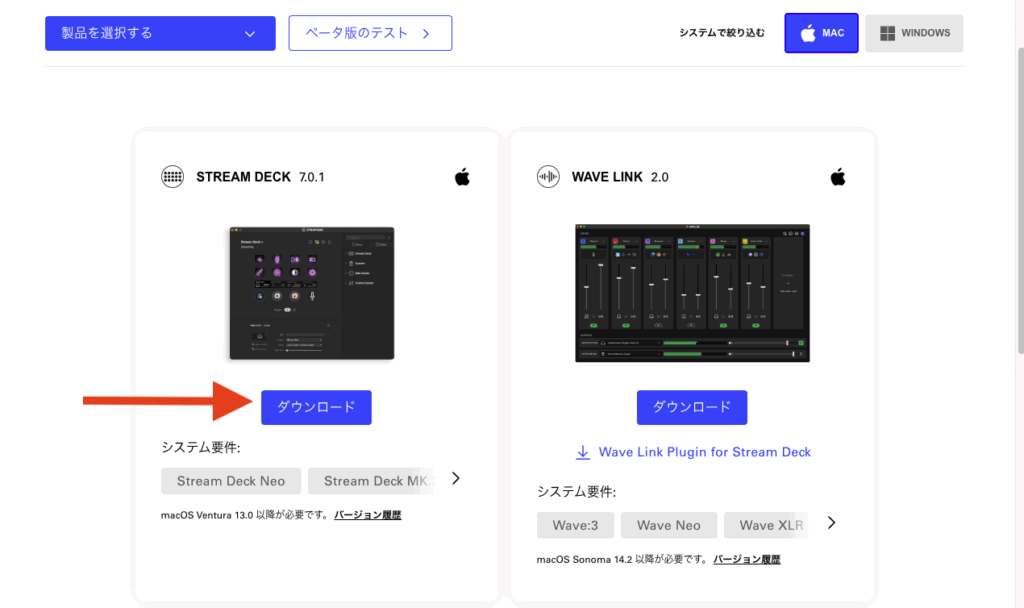
Task: Click the STREAM DECK title text
Action: pos(243,177)
